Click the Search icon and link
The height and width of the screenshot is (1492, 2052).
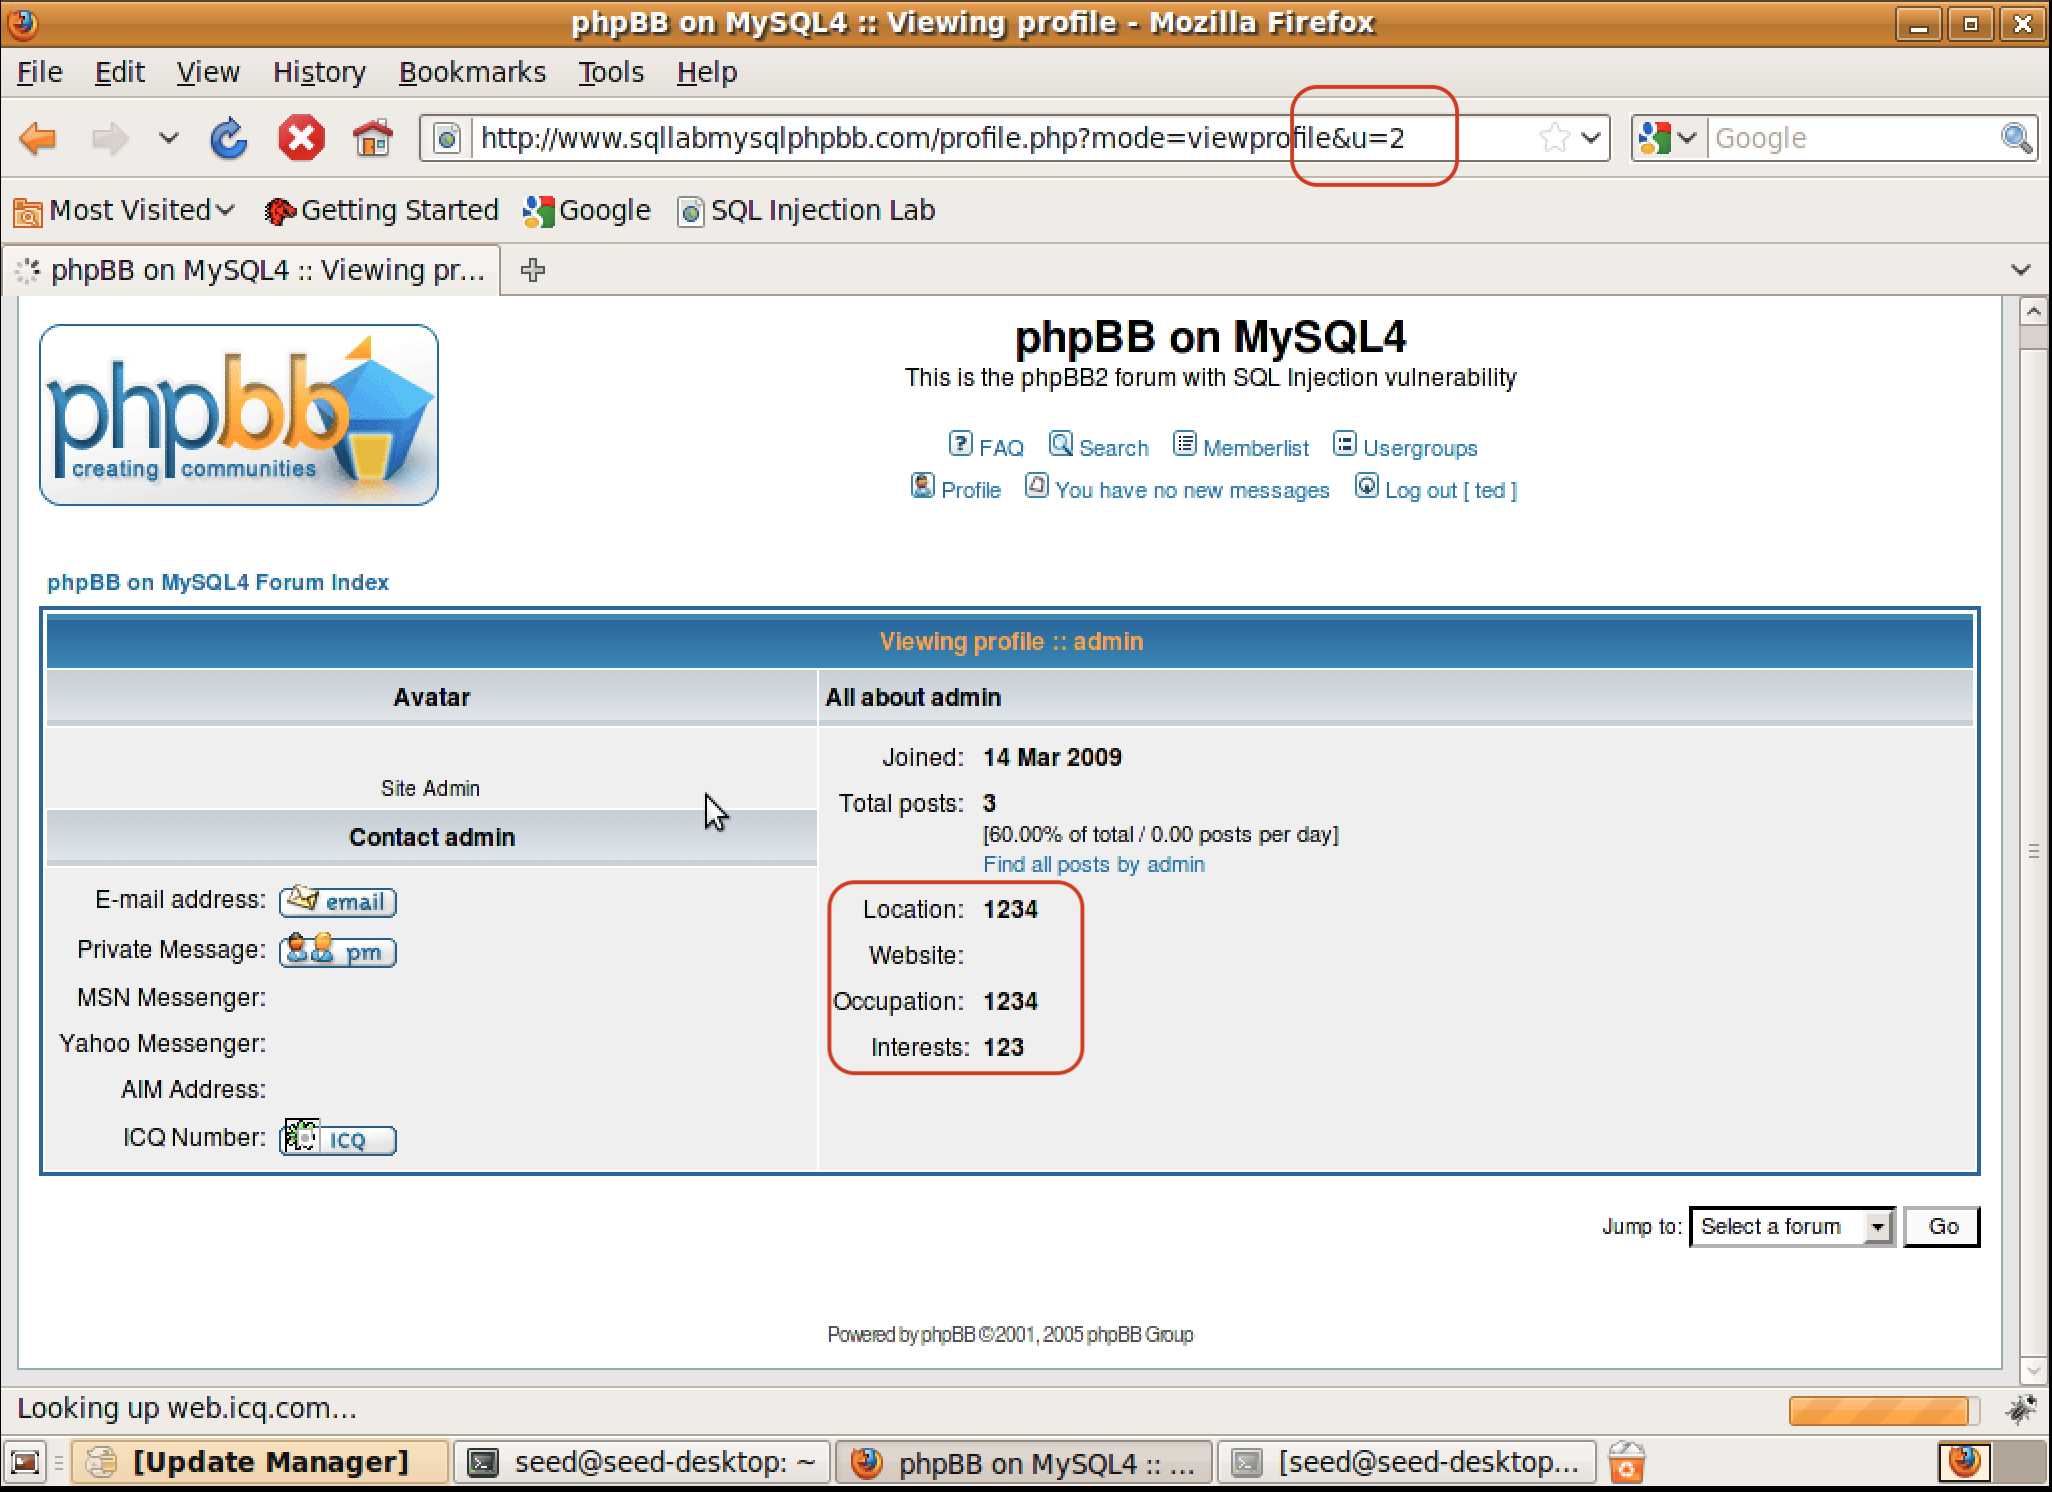click(1098, 446)
